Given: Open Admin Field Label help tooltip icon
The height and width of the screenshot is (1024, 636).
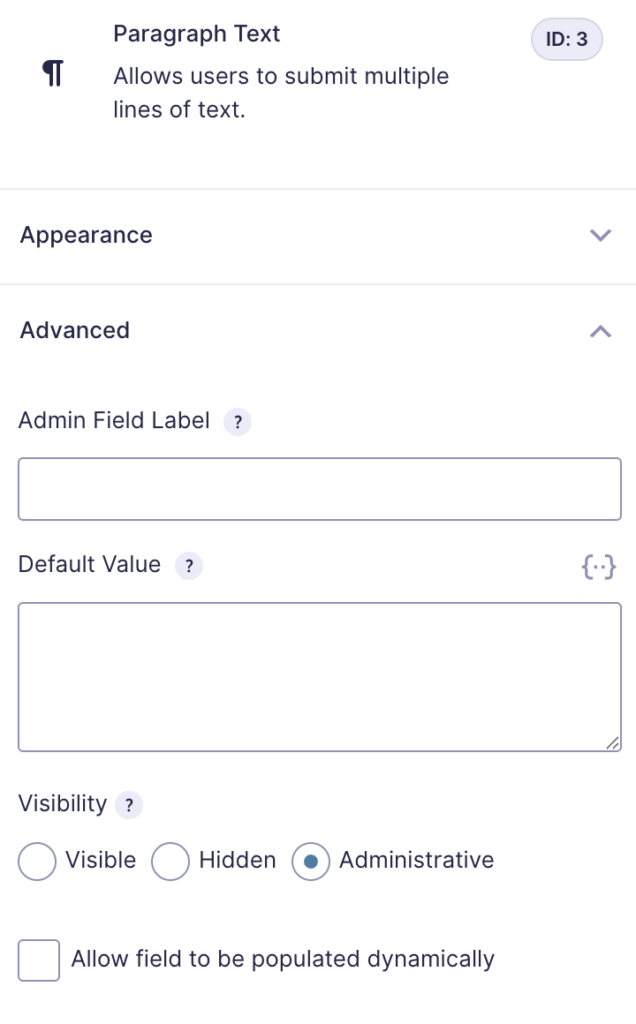Looking at the screenshot, I should pos(238,422).
